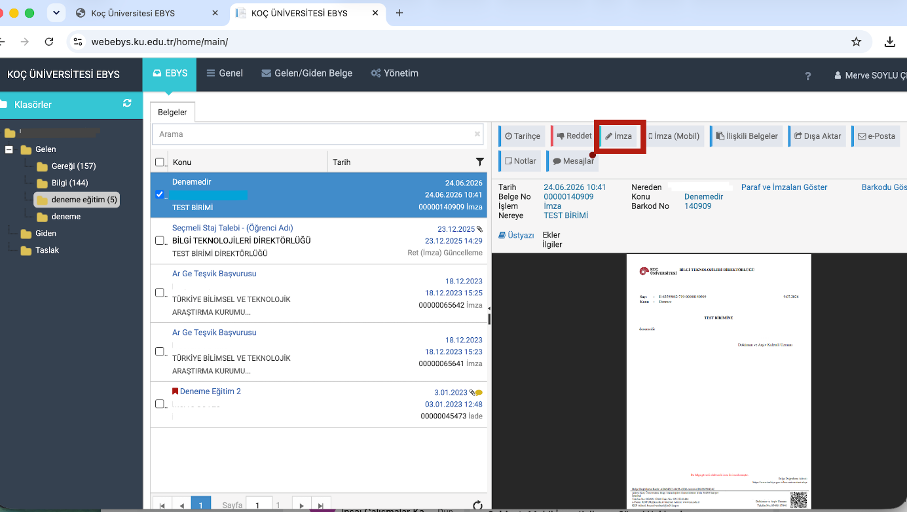Select the deneme eğitim (5) folder

point(77,200)
